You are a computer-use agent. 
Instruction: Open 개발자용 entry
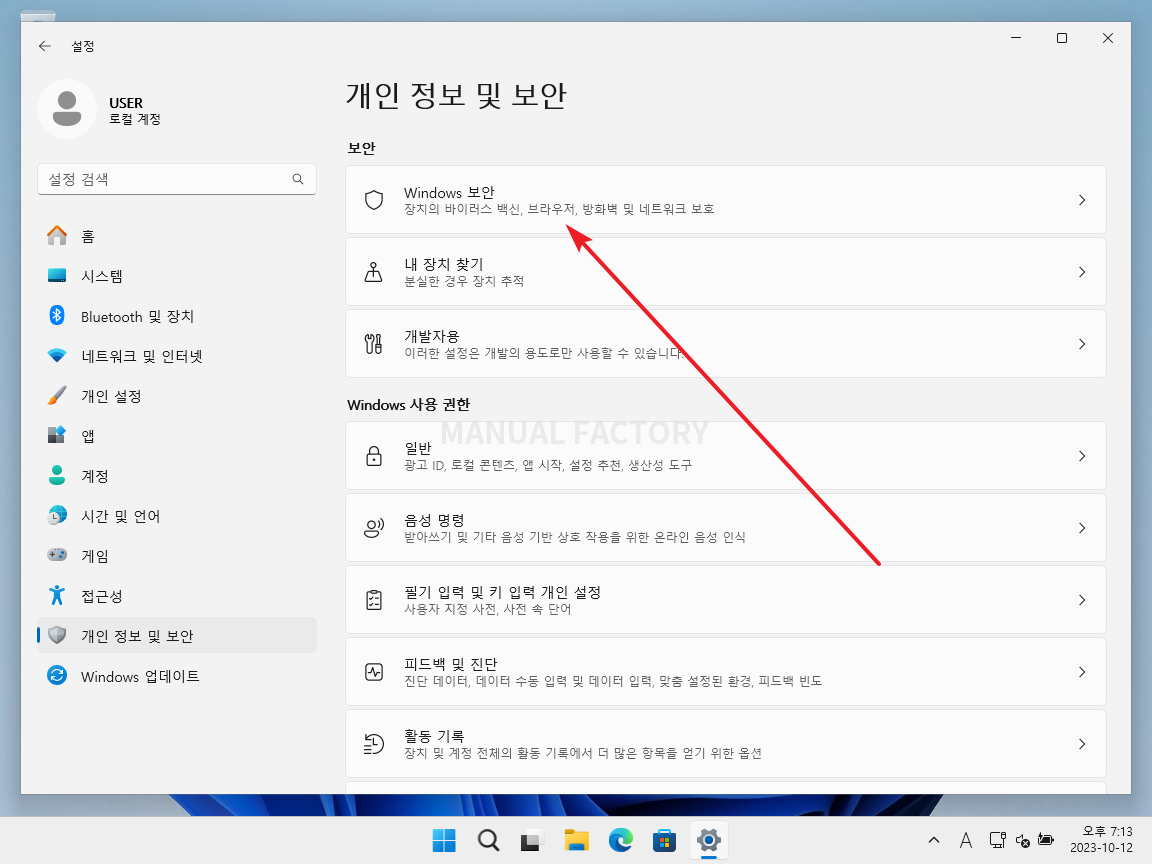click(726, 344)
